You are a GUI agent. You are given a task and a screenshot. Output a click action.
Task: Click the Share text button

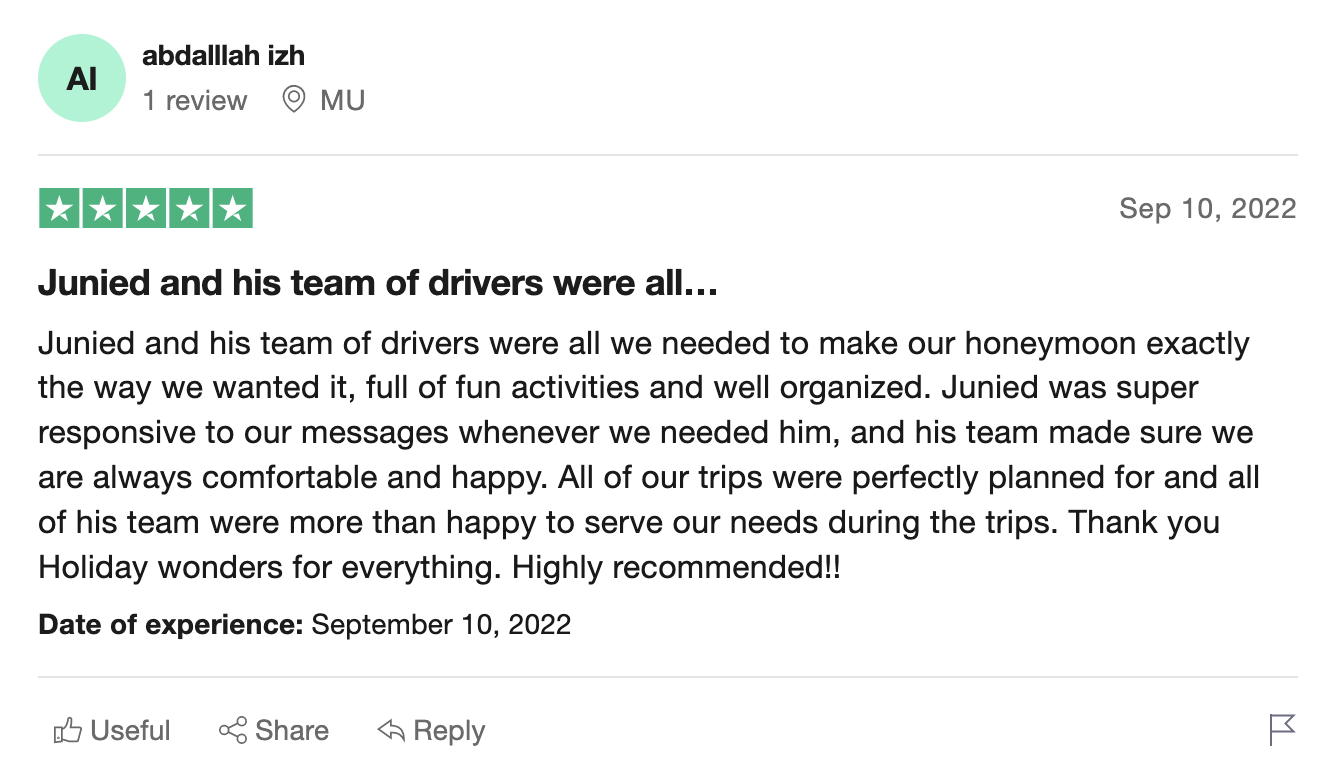coord(292,731)
